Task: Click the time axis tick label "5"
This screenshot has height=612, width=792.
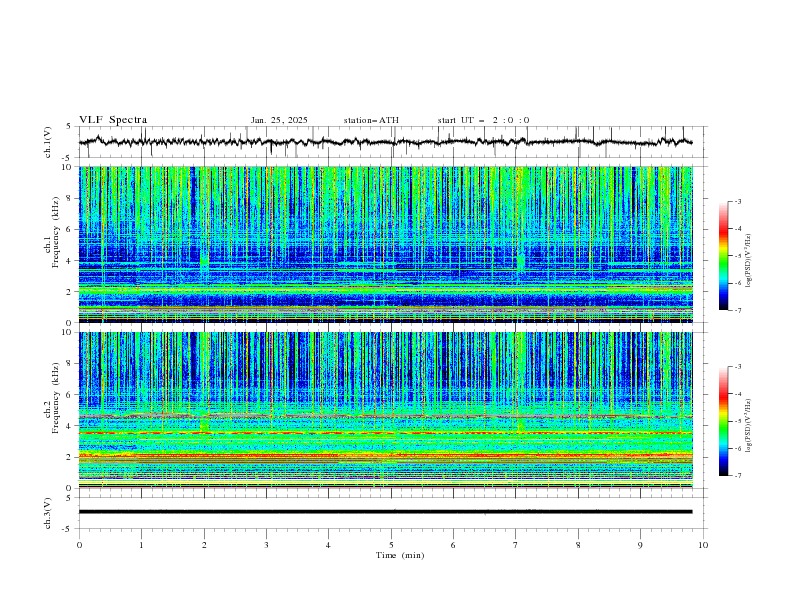Action: tap(391, 545)
